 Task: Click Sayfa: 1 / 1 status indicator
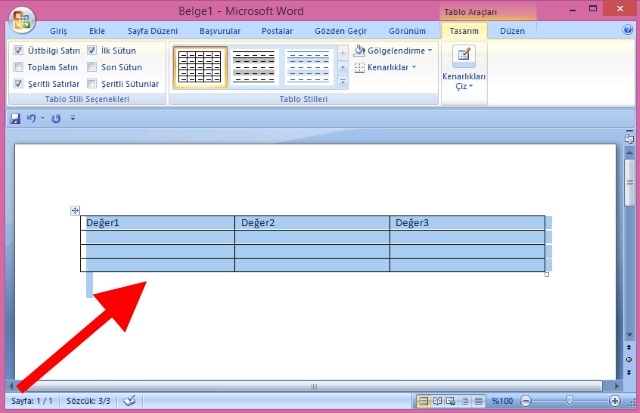[x=32, y=401]
